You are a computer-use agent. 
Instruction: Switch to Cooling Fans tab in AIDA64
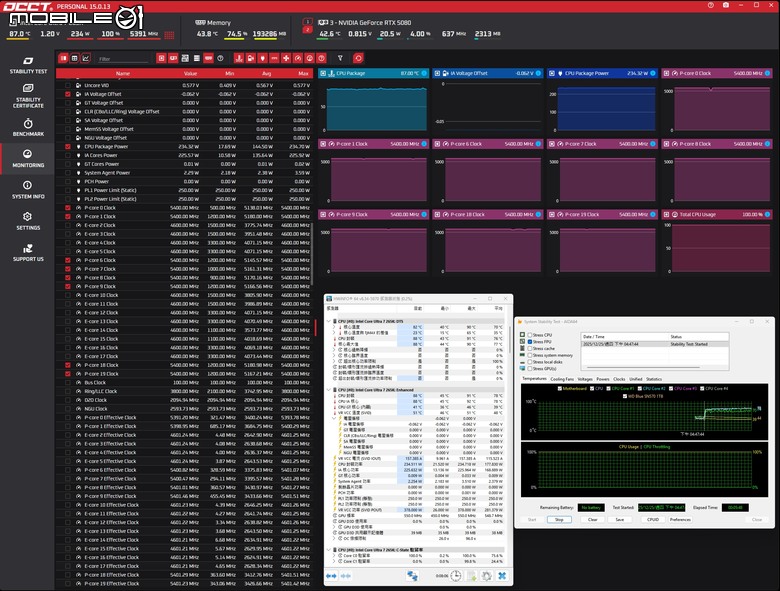click(x=562, y=379)
